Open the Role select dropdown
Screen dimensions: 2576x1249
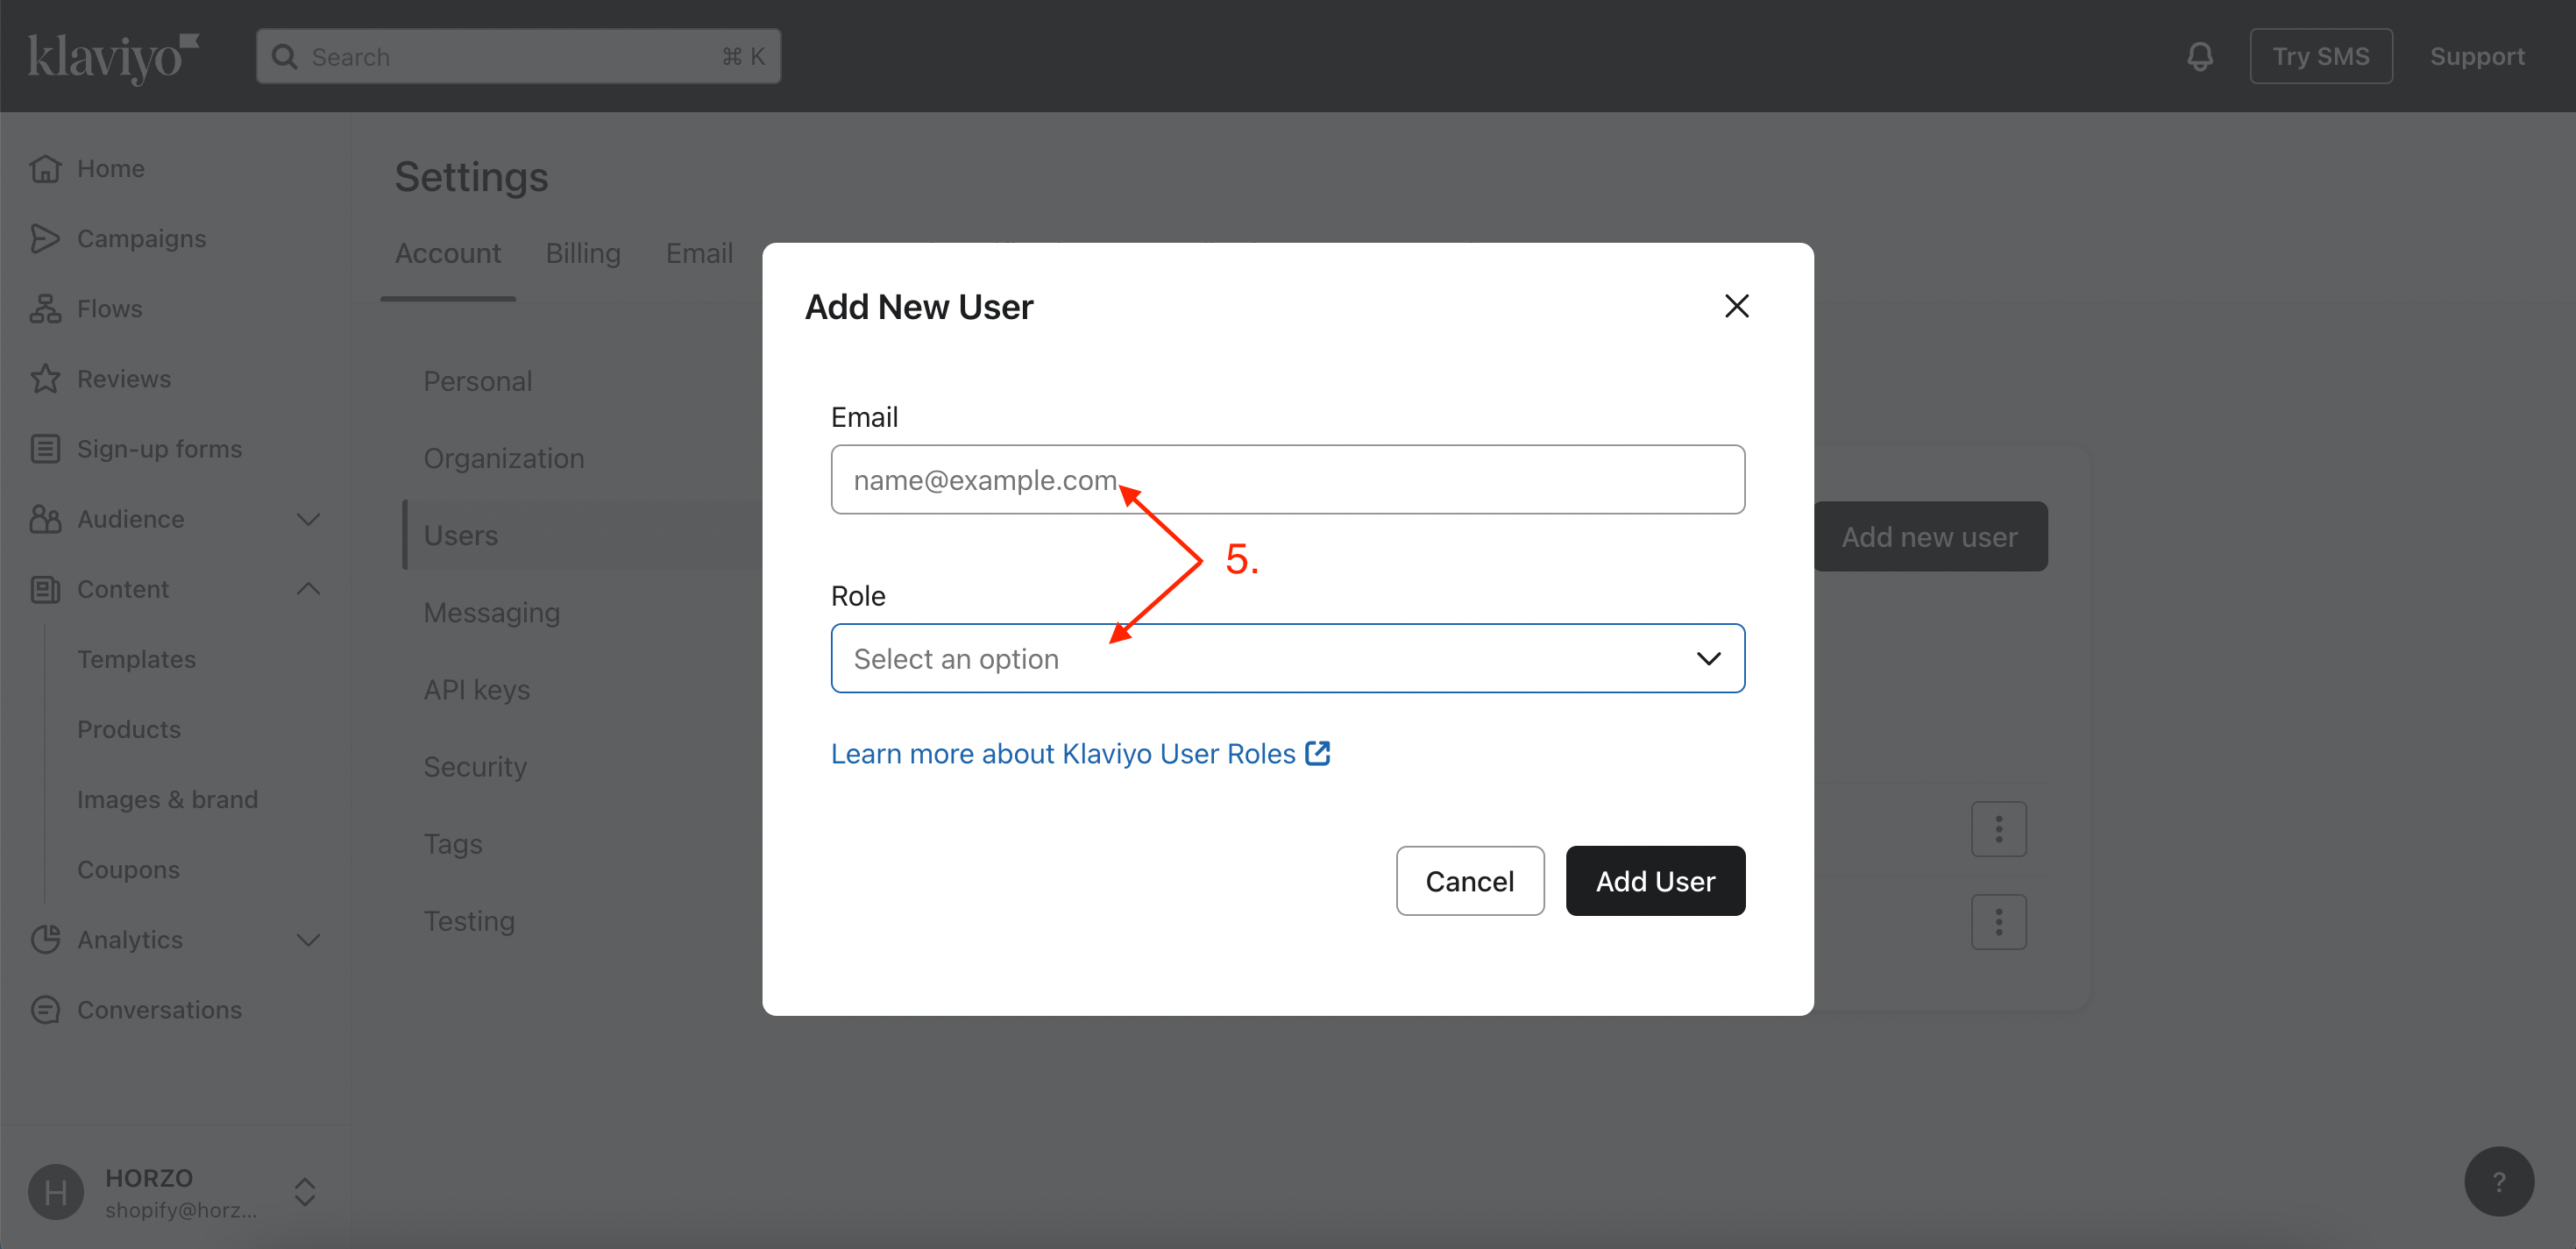pyautogui.click(x=1287, y=658)
